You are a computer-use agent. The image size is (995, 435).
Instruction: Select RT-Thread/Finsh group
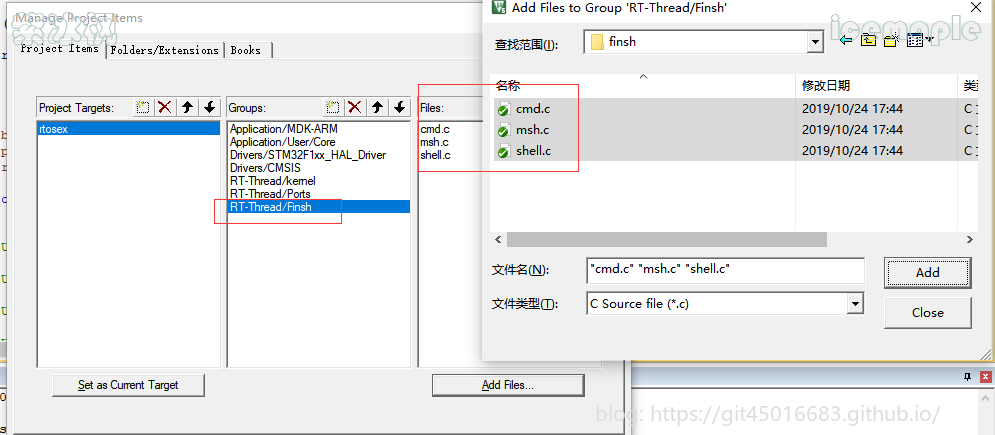(319, 207)
